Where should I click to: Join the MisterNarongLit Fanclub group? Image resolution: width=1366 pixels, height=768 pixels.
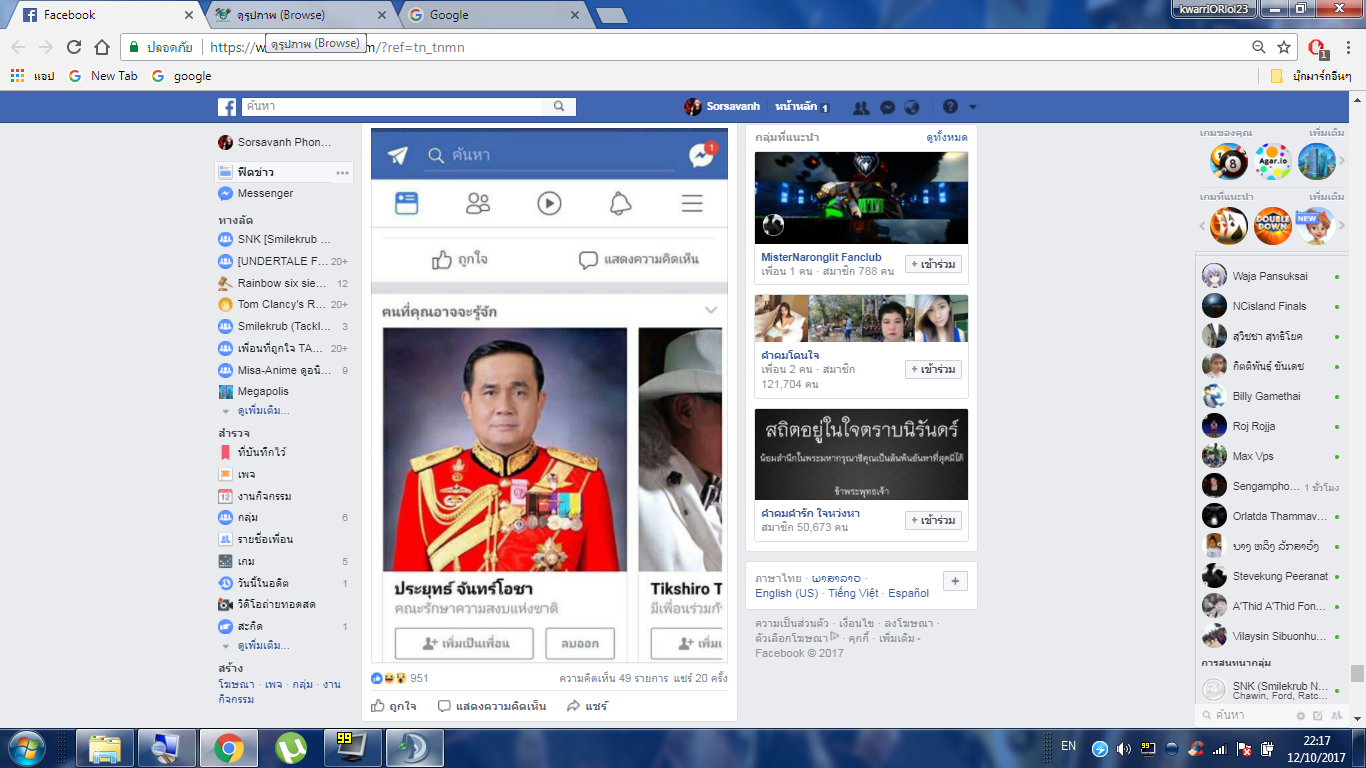click(x=933, y=264)
